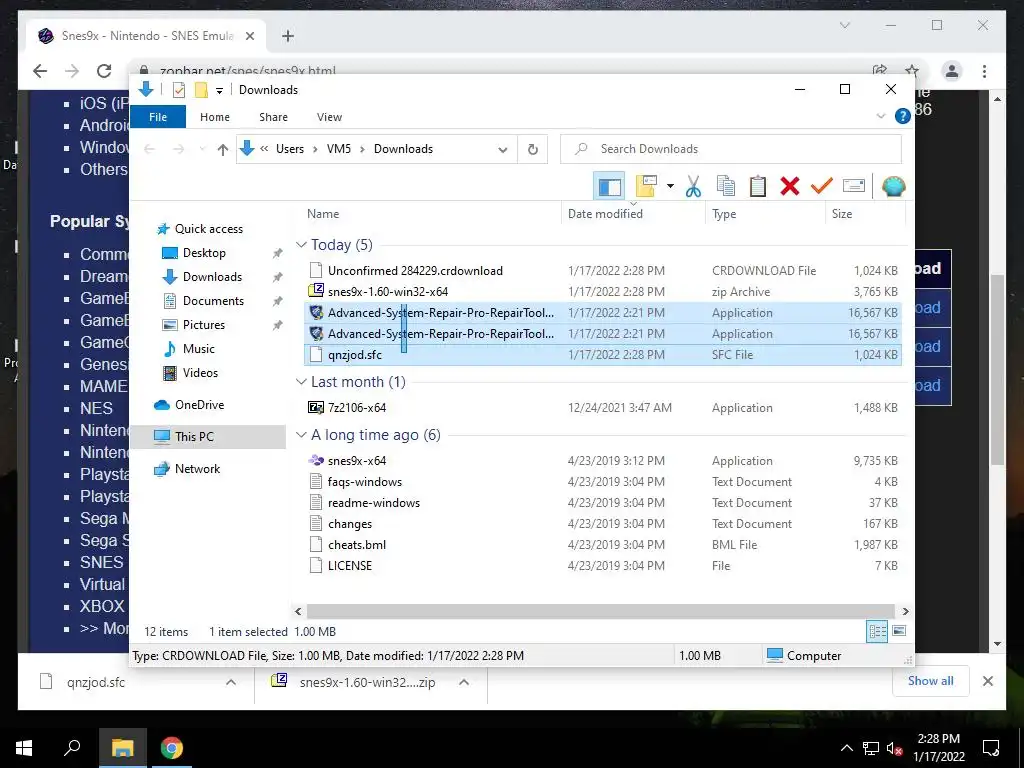The width and height of the screenshot is (1024, 768).
Task: Open taskbar search magnifier
Action: (72, 748)
